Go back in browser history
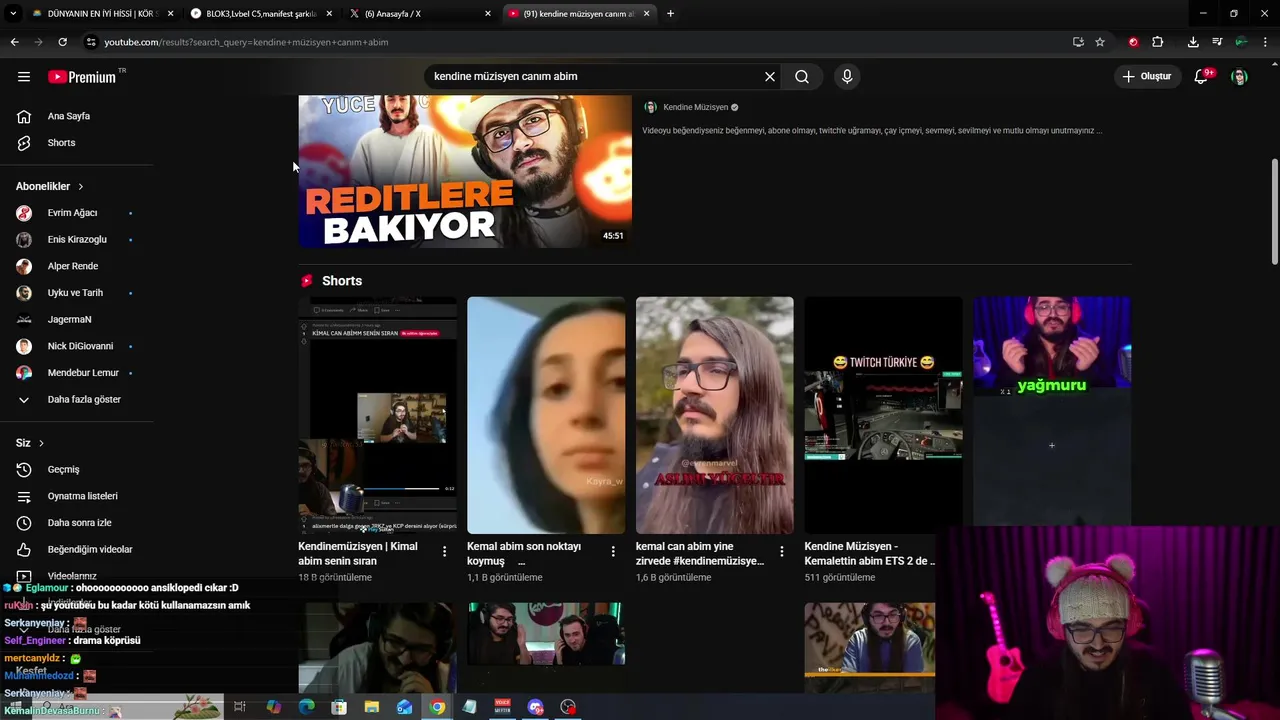This screenshot has height=720, width=1280. click(x=14, y=42)
